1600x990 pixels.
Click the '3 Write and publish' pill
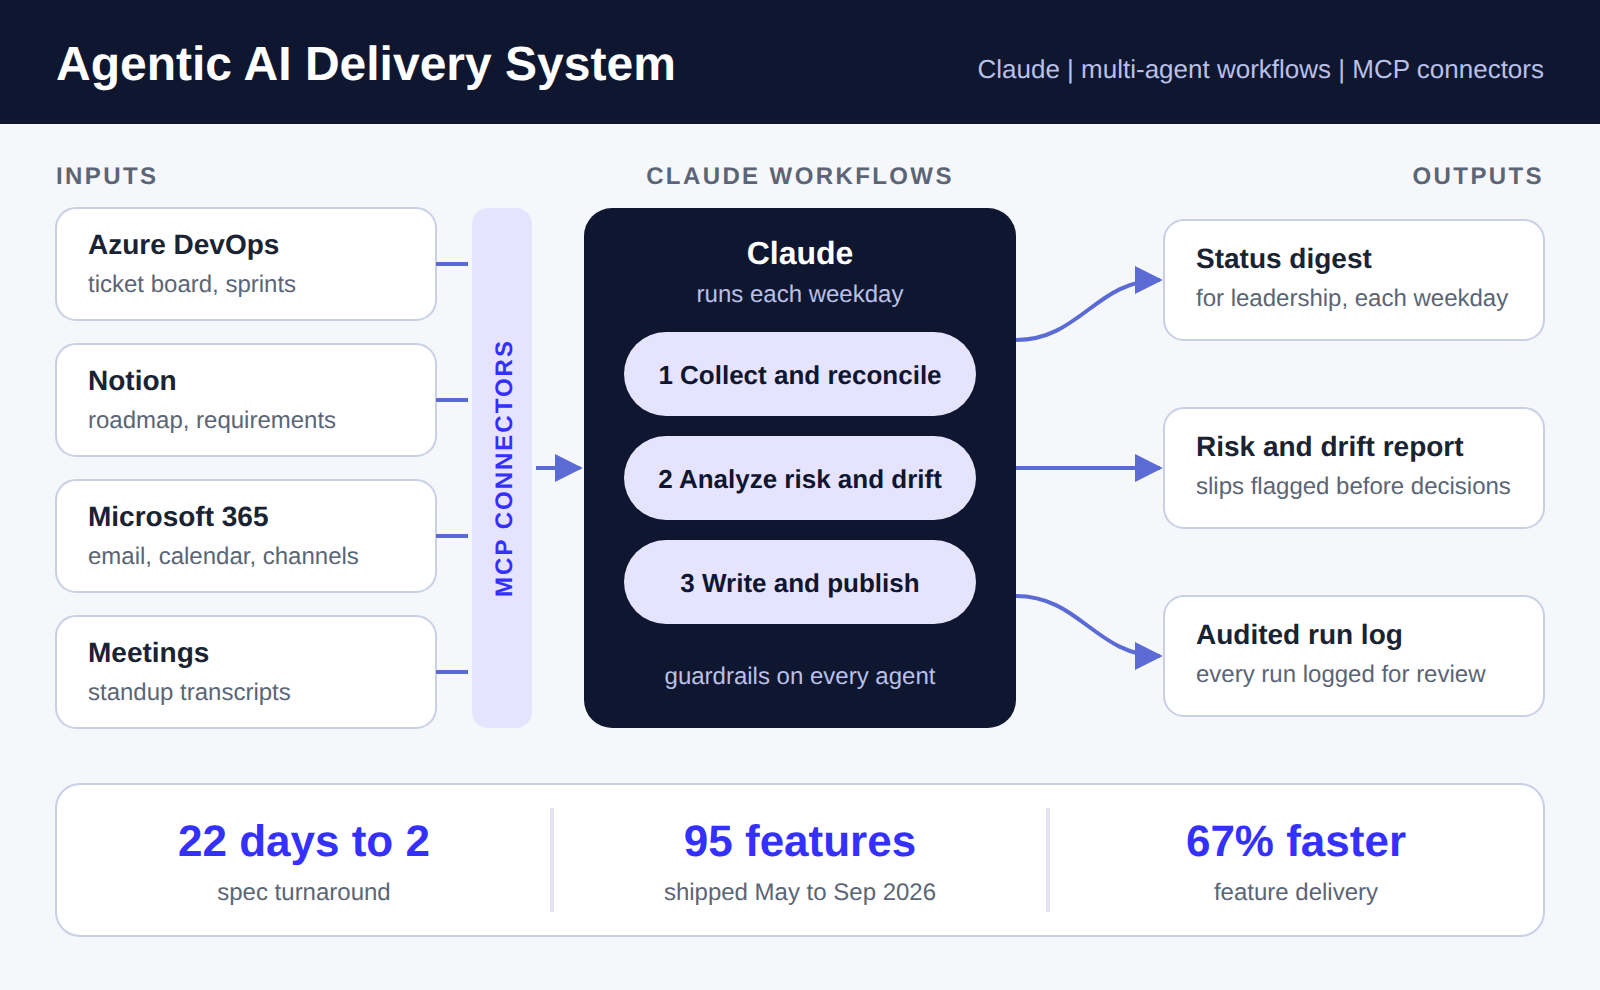(800, 582)
